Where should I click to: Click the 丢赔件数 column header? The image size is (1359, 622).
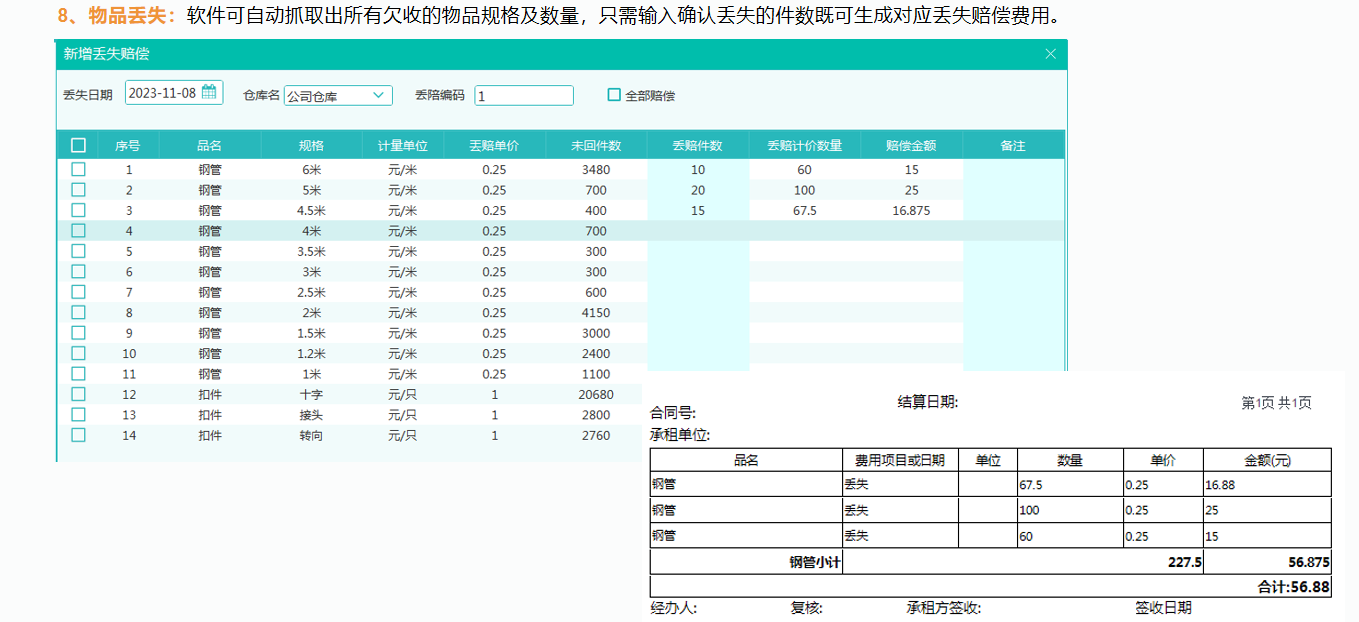pos(698,145)
